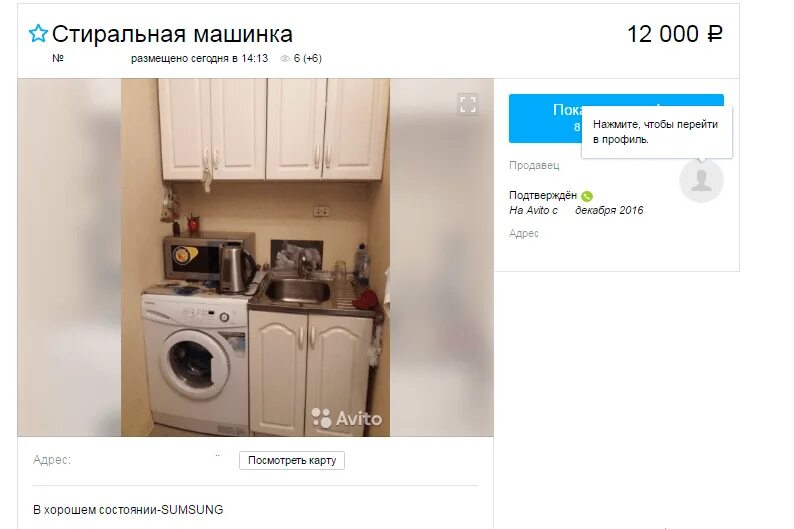
Task: Click the 12 000 ₽ price
Action: [x=674, y=34]
